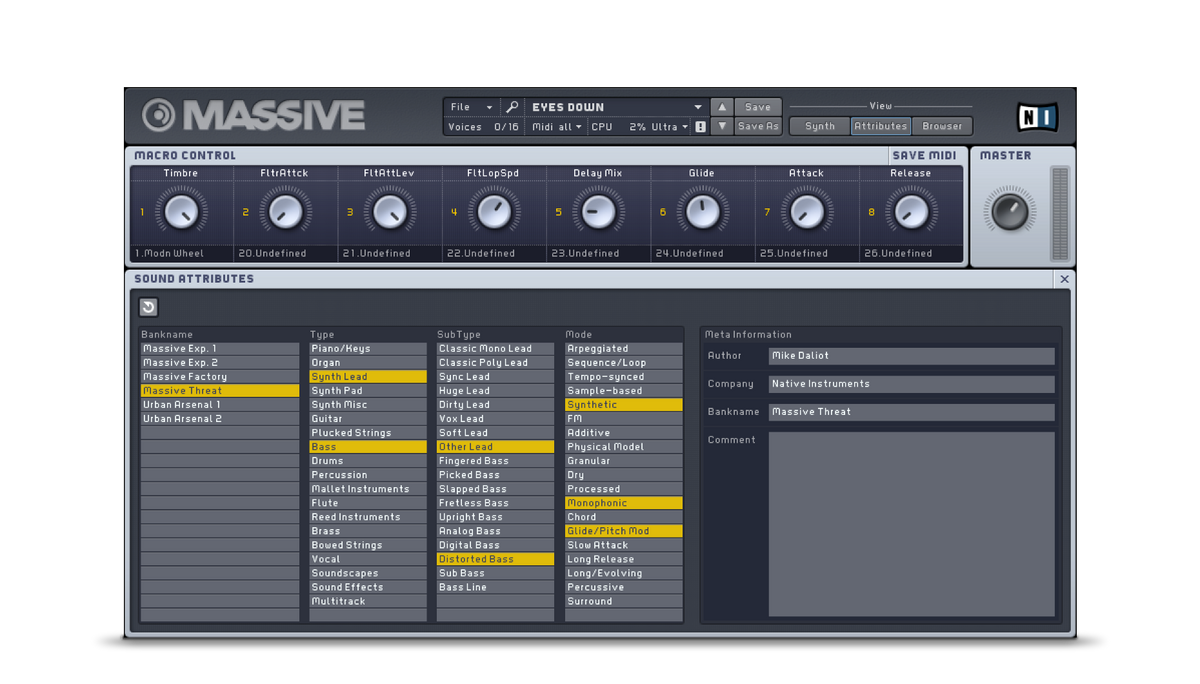The image size is (1200, 684).
Task: Select Surround mode
Action: point(624,601)
